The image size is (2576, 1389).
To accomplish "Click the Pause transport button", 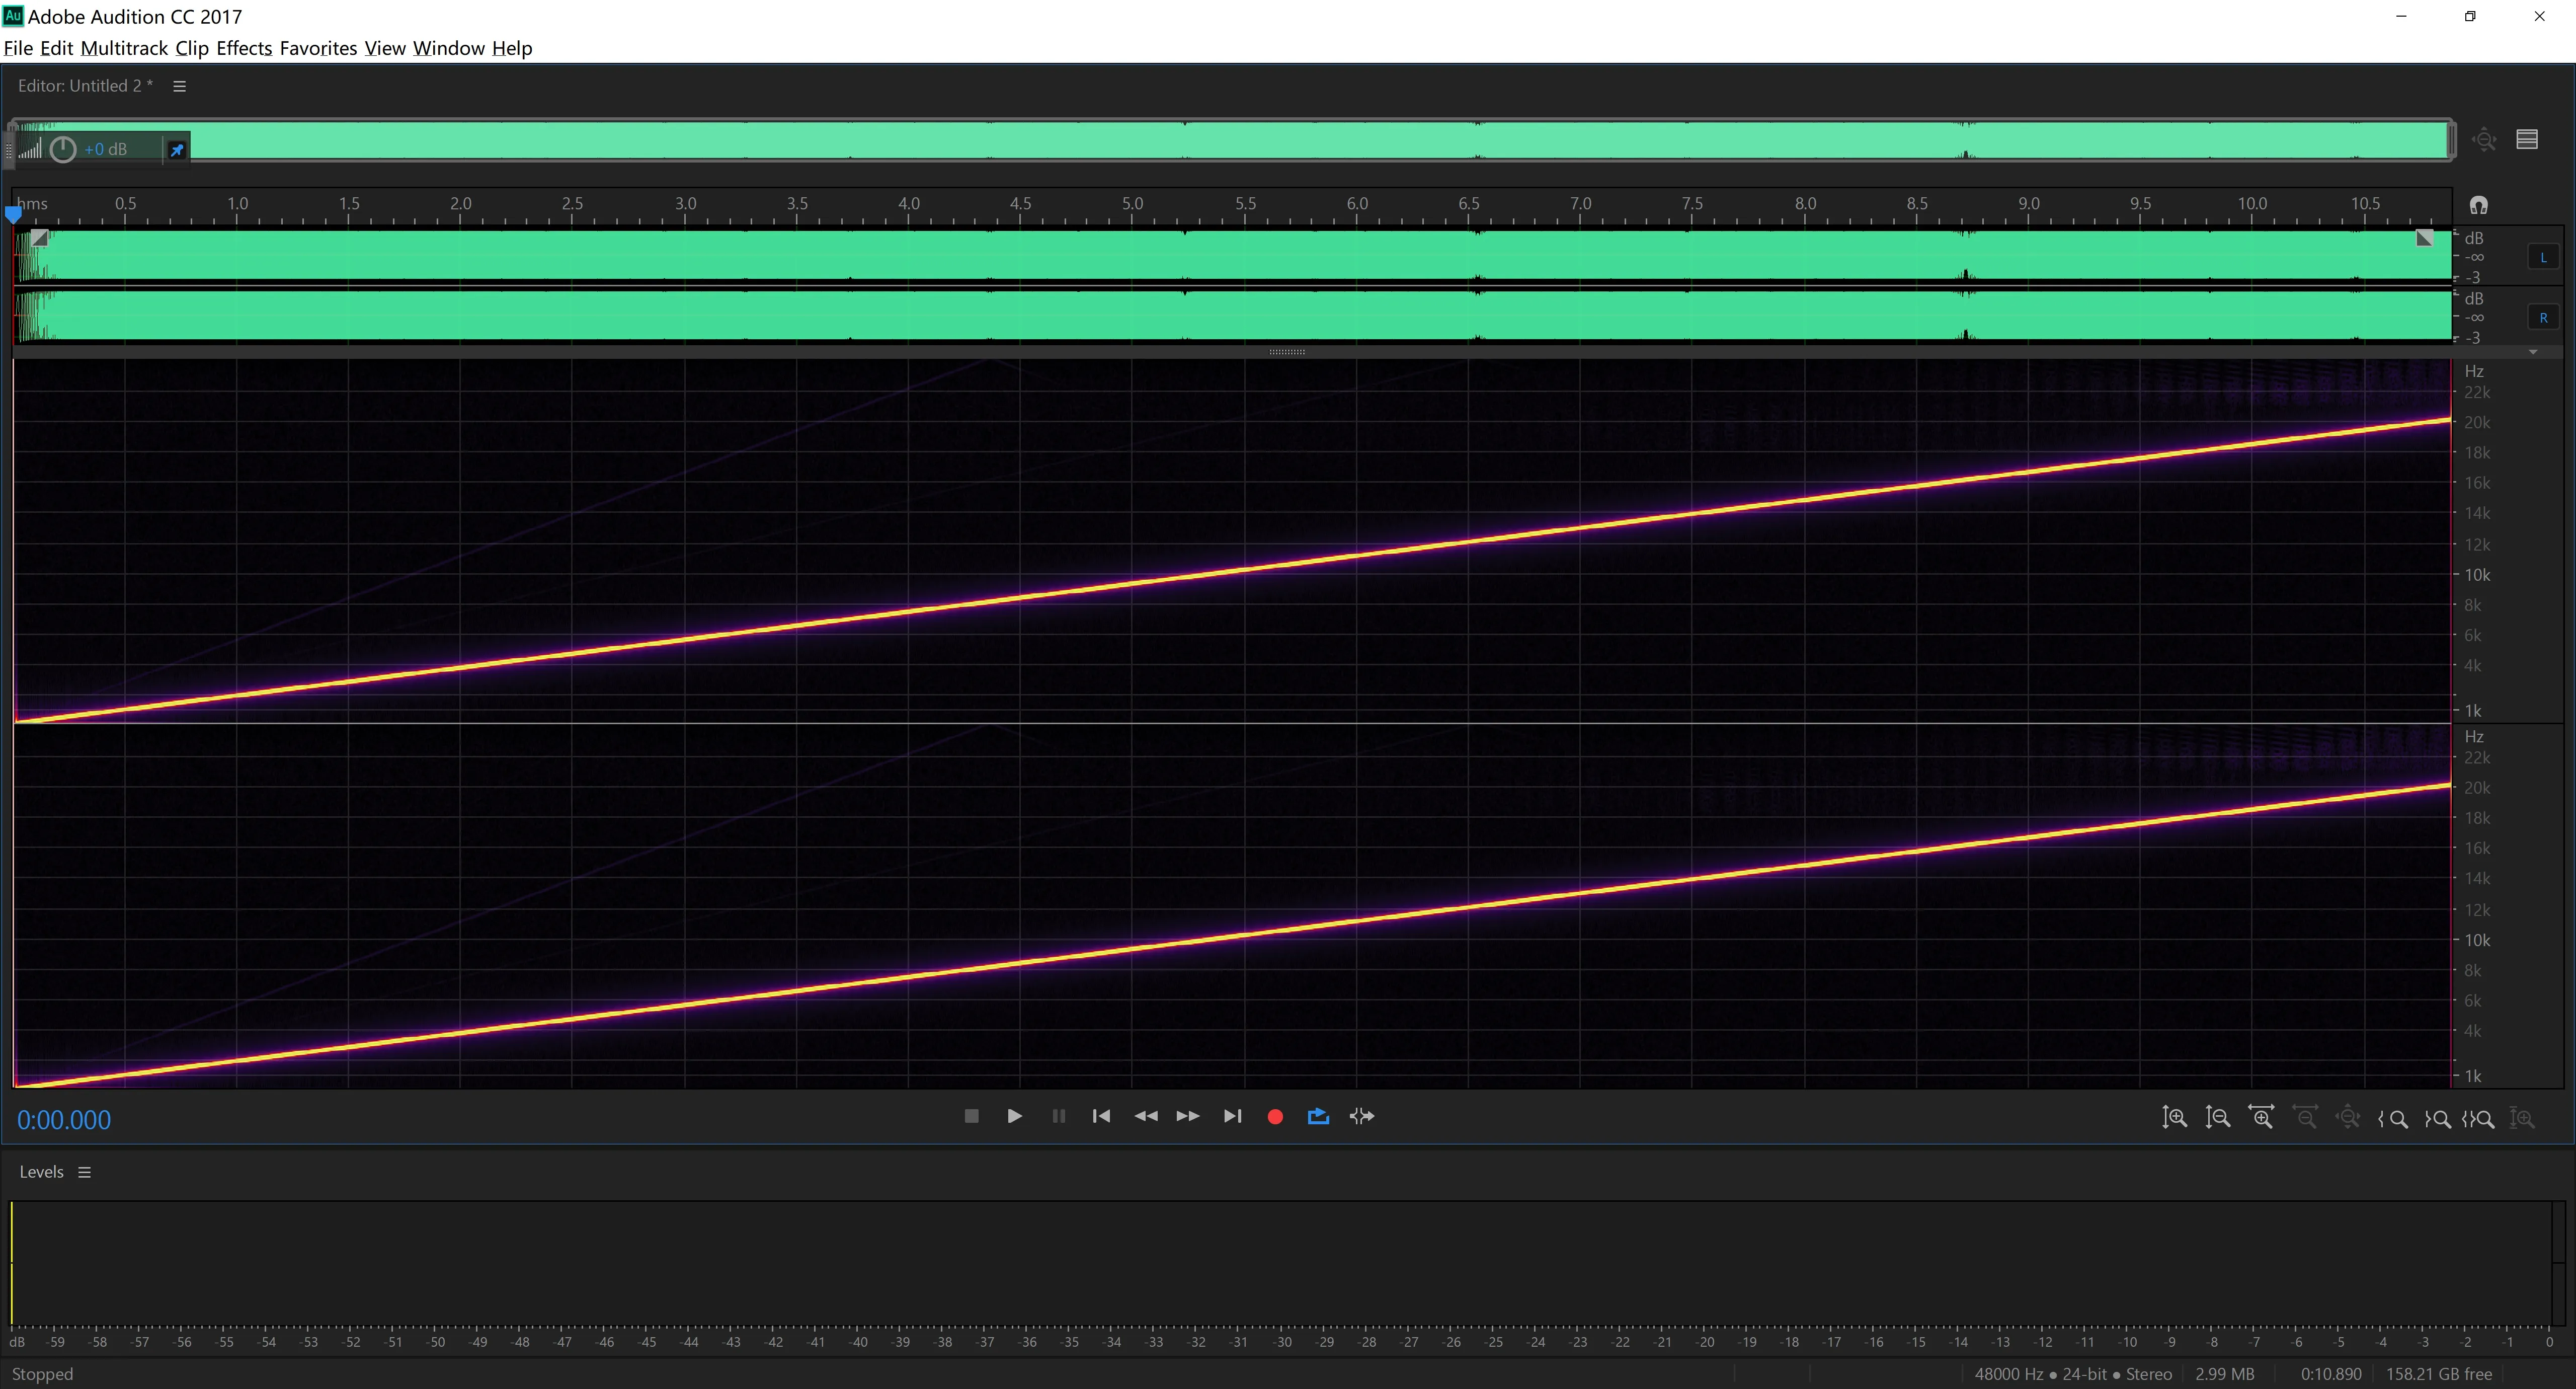I will [1058, 1116].
